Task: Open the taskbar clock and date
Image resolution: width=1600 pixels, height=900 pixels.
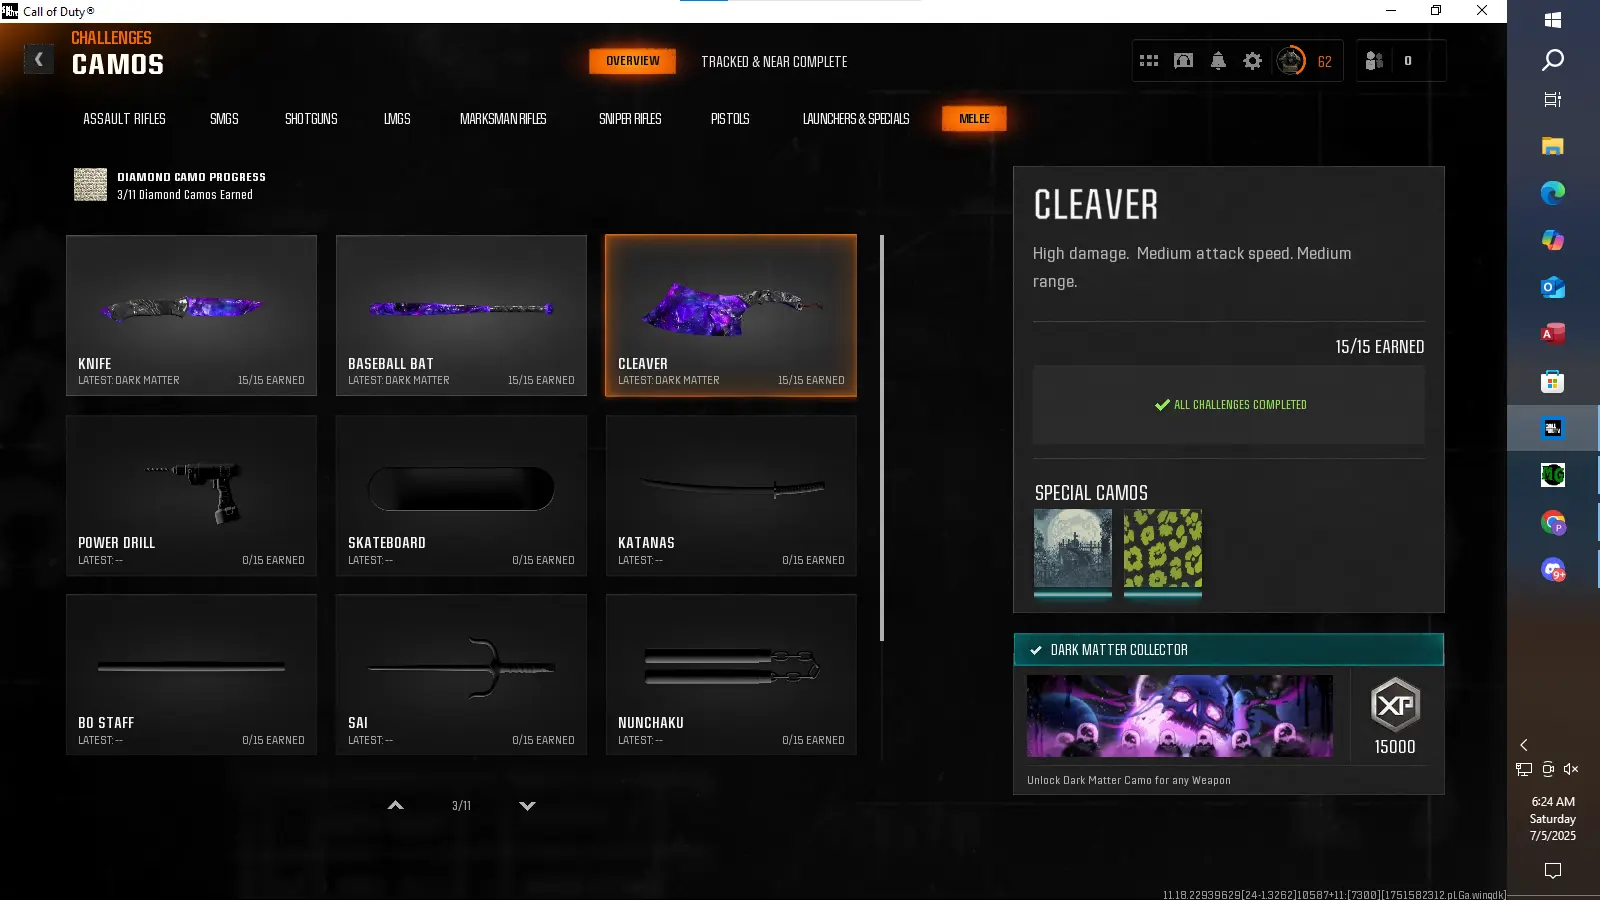Action: (1553, 819)
